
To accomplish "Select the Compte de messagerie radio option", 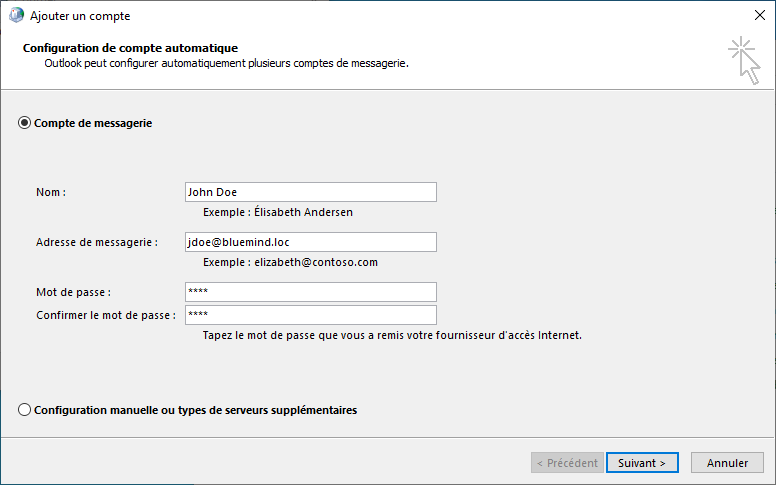I will click(x=25, y=123).
